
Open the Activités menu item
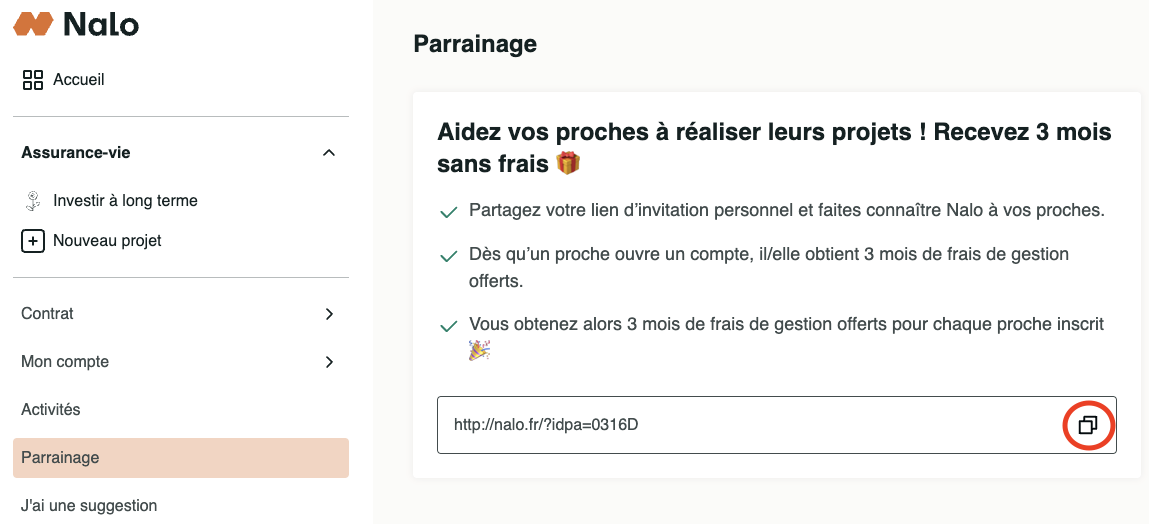(51, 410)
